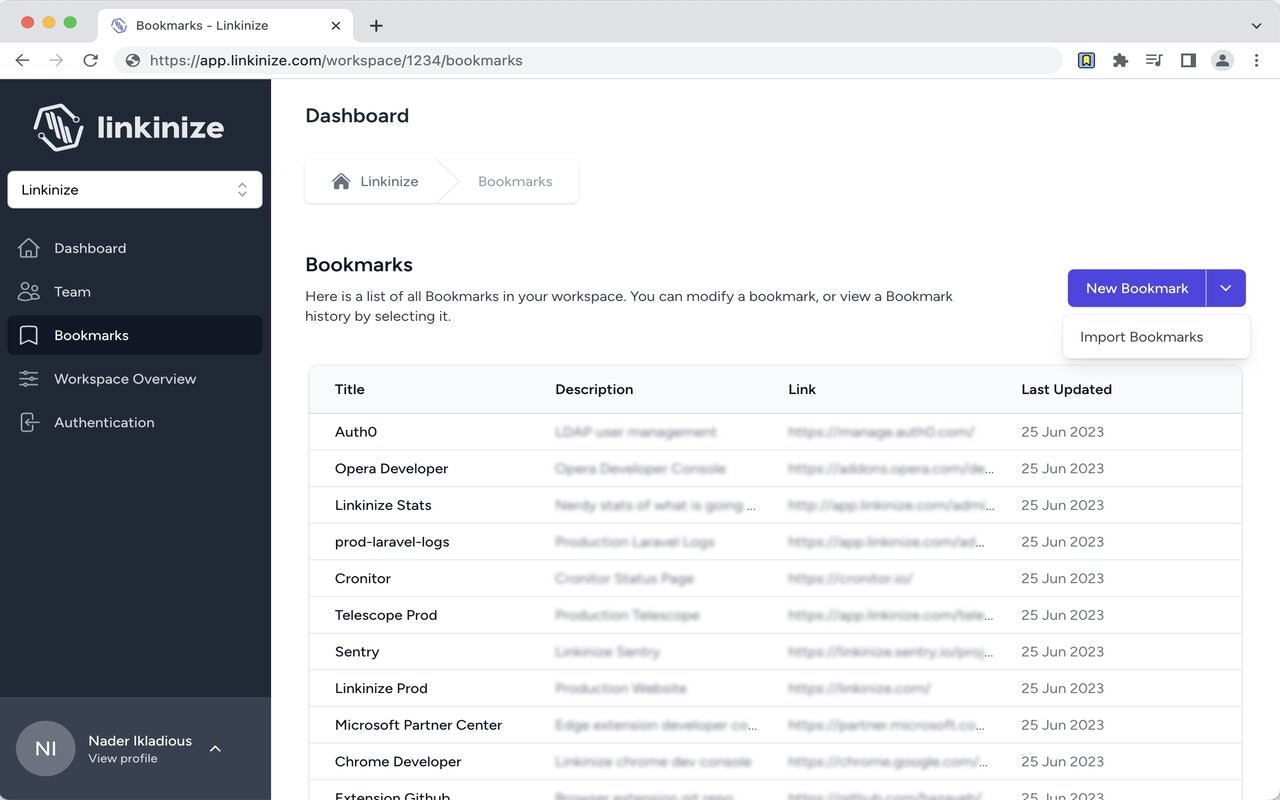Click Nader Ikladious user name

[140, 741]
